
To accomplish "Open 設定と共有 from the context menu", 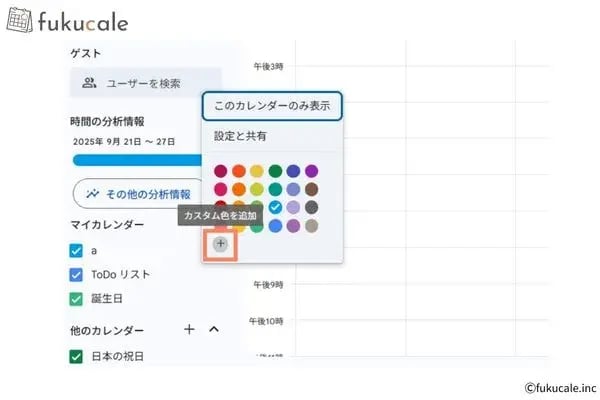I will click(243, 136).
